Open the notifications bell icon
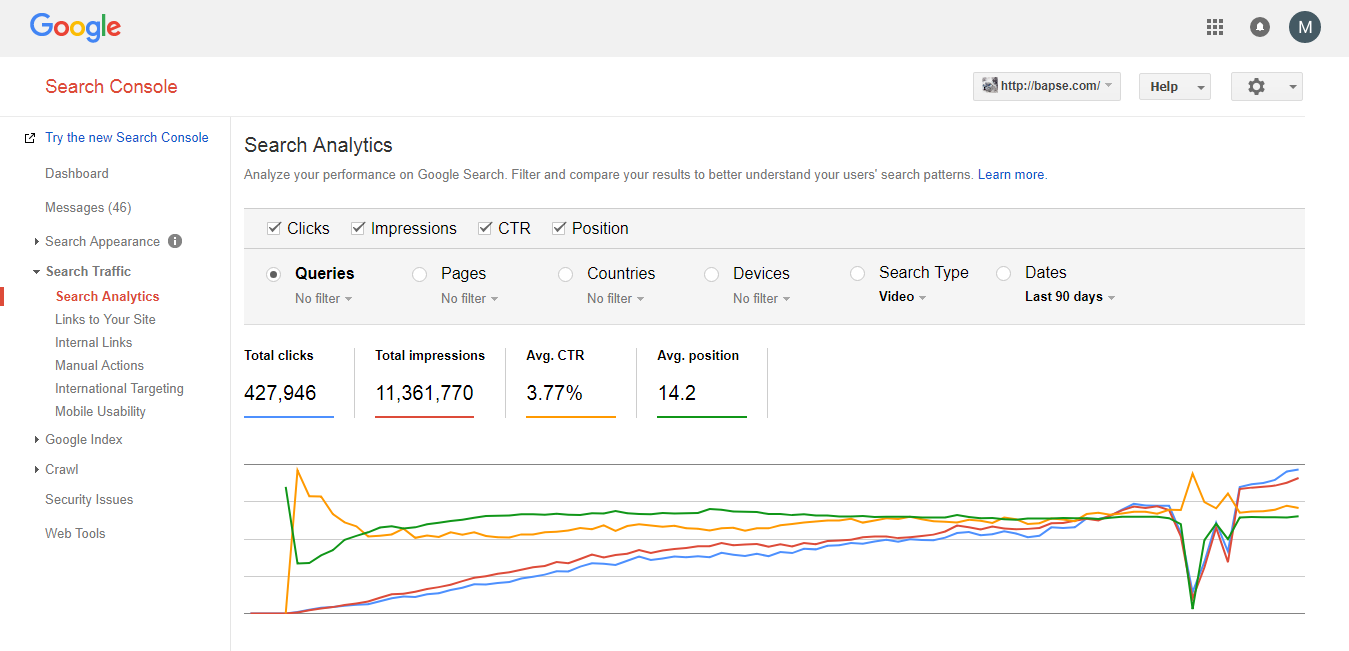 1260,27
